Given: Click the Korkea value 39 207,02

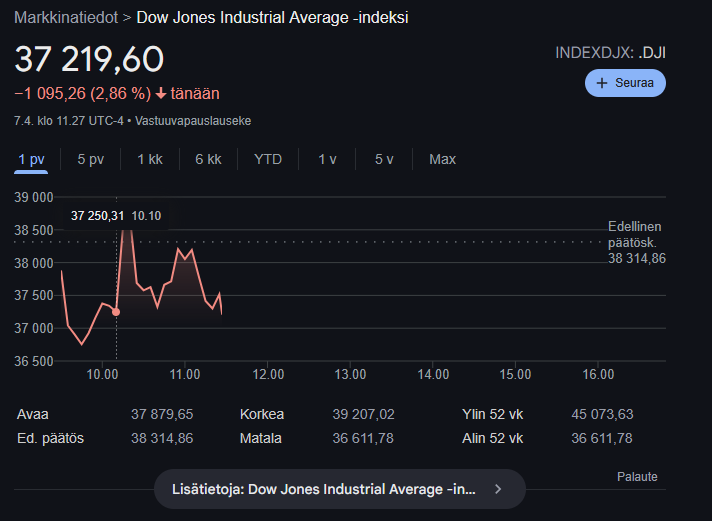Looking at the screenshot, I should [363, 414].
